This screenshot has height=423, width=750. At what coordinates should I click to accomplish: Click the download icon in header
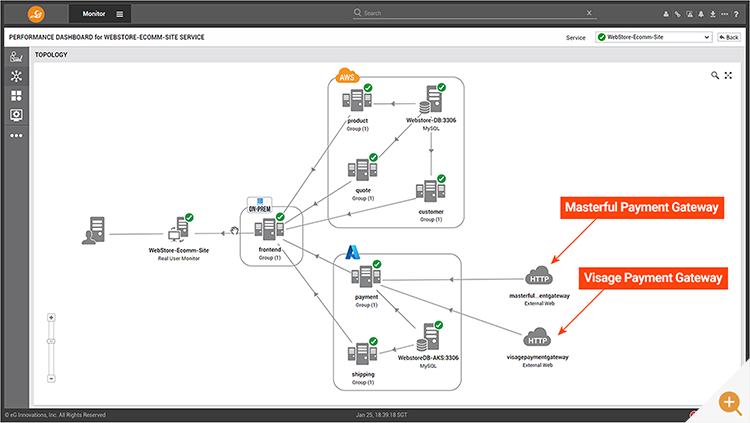[713, 14]
